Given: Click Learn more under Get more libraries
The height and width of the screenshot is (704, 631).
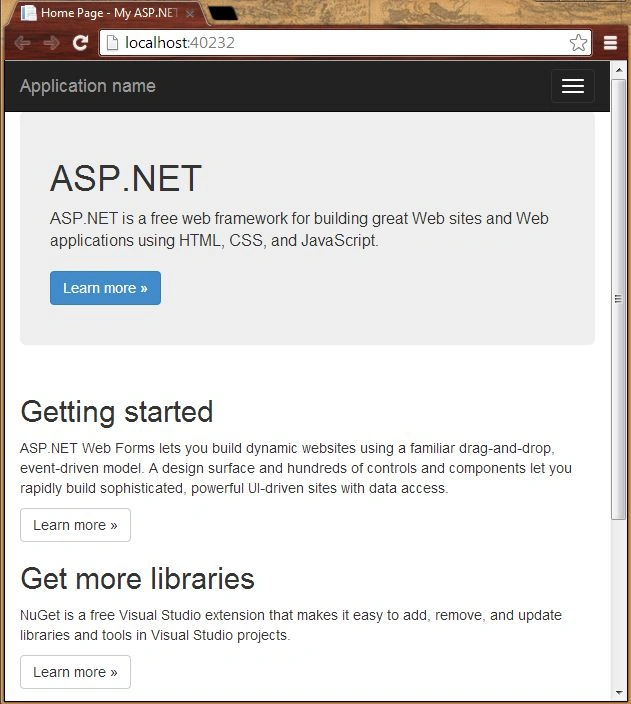Looking at the screenshot, I should [x=75, y=672].
